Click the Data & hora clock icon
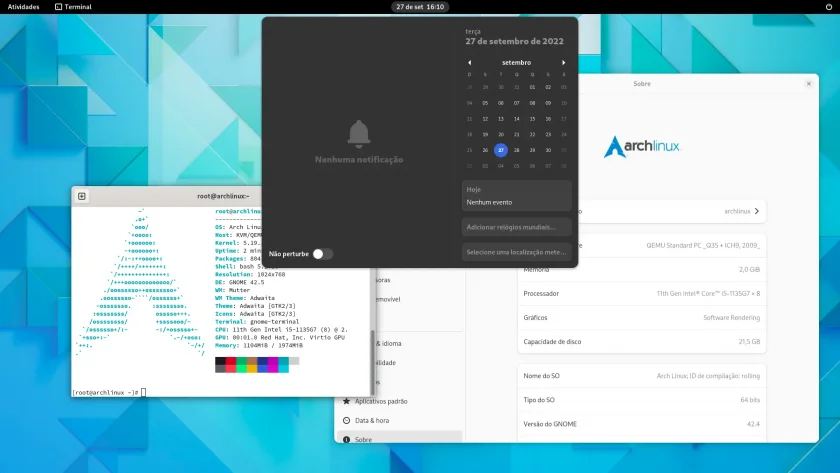Screen dimensions: 840x473 [346, 421]
